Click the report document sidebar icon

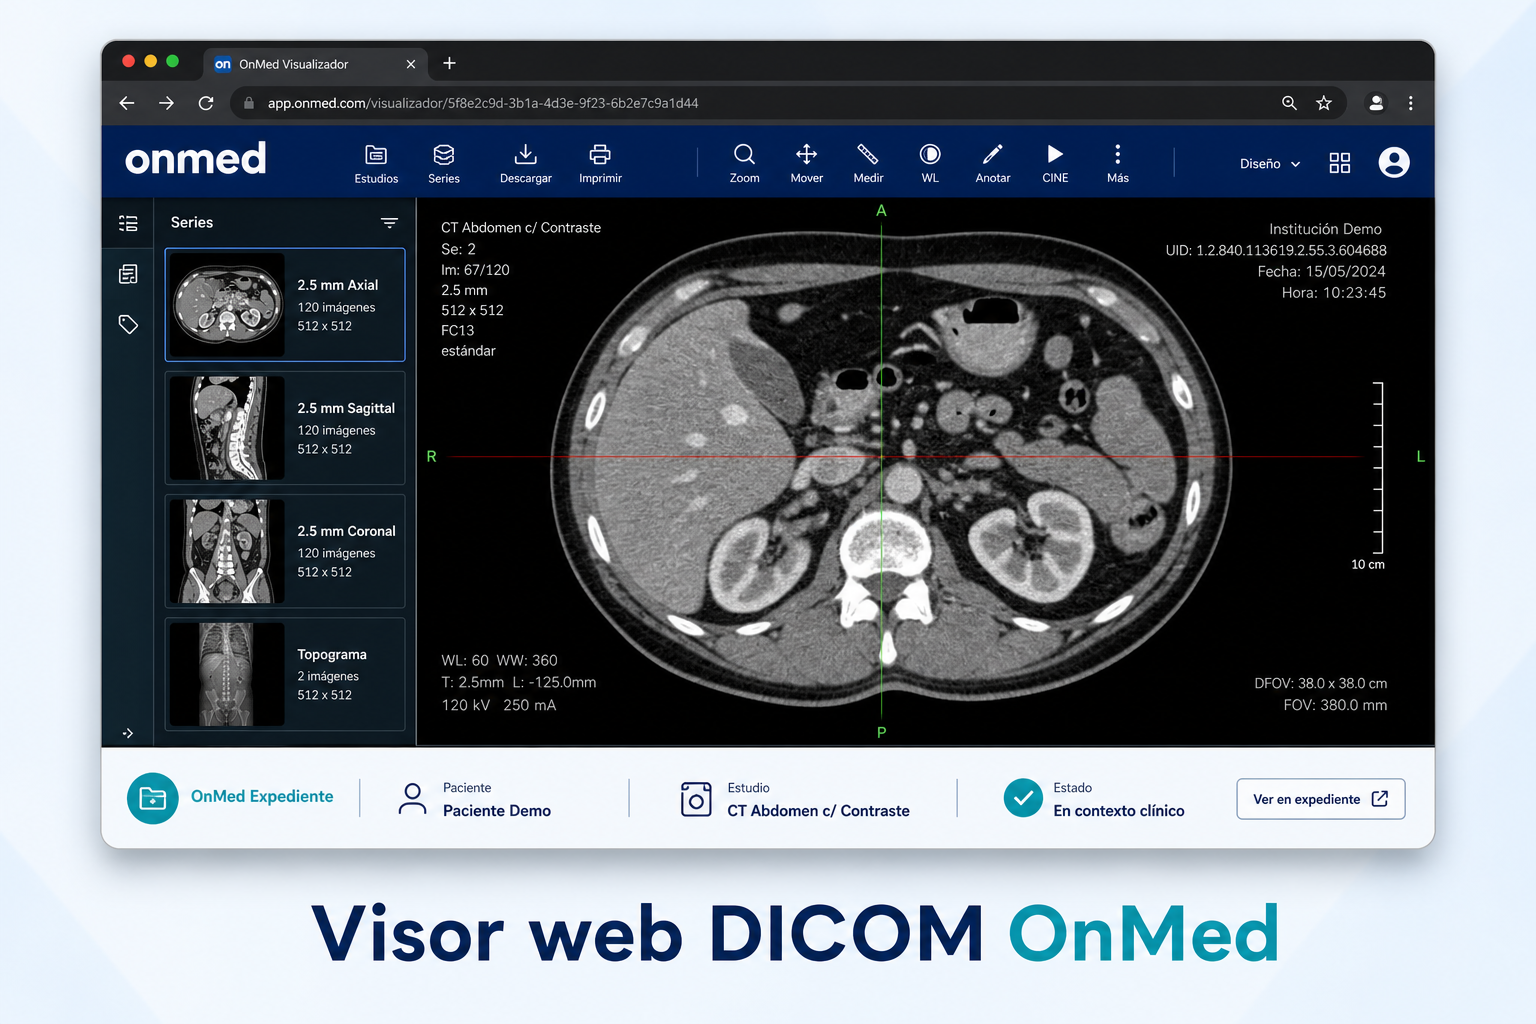coord(128,274)
